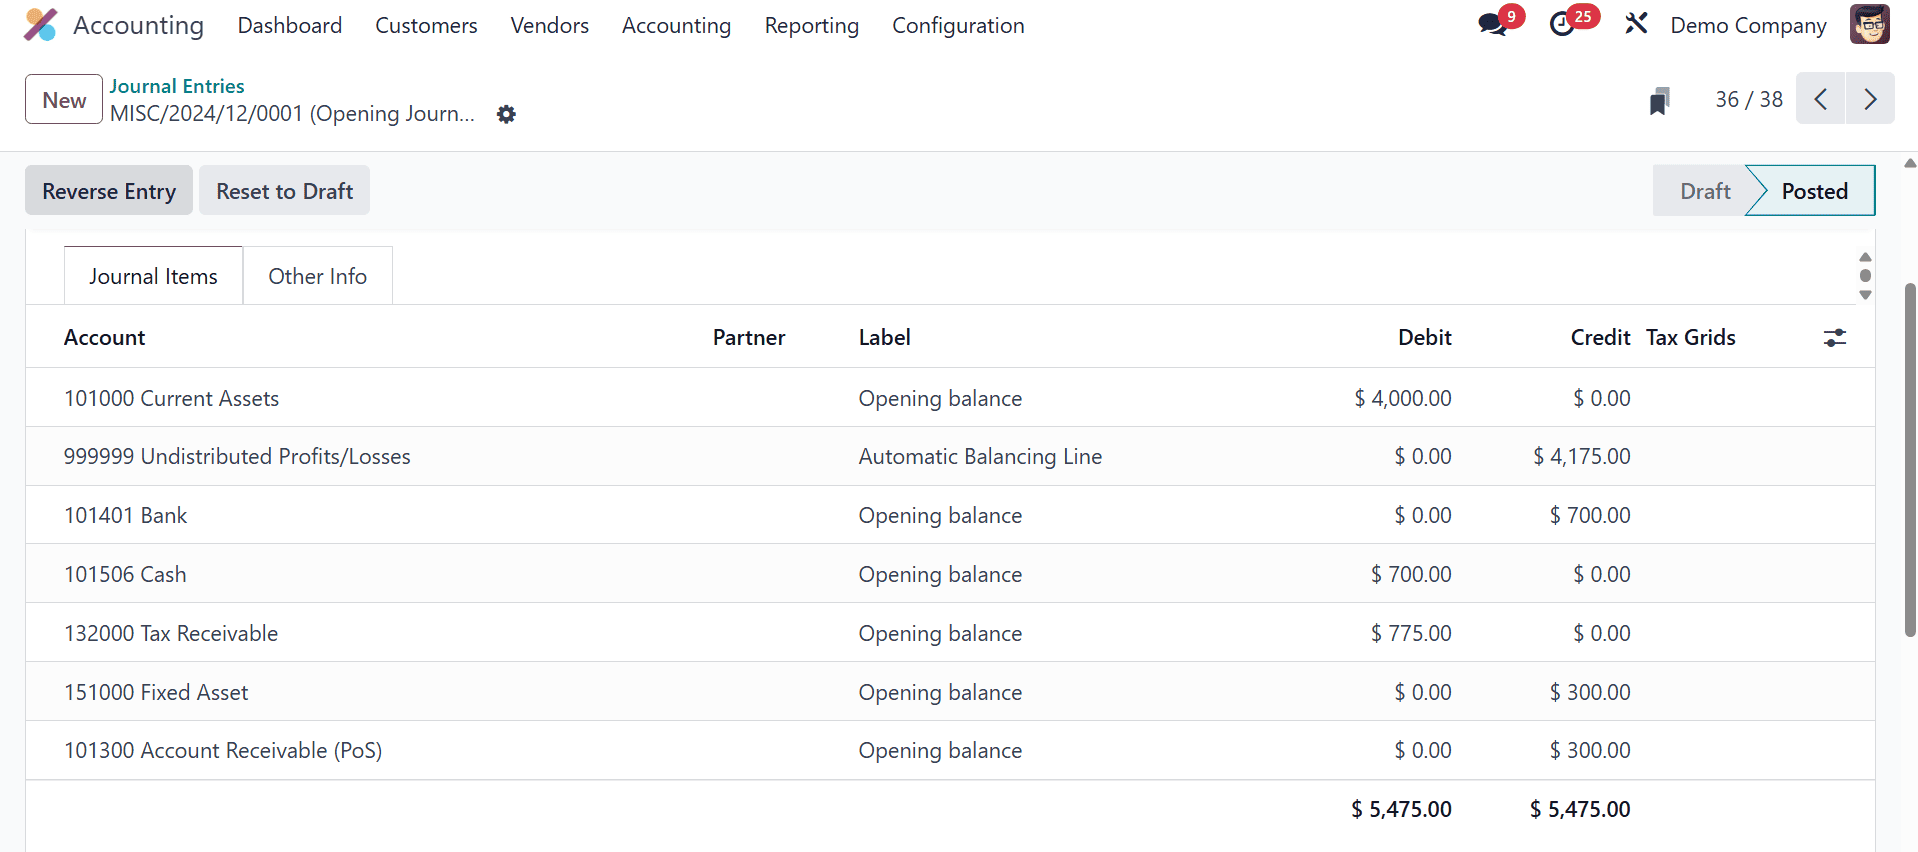
Task: Open the Accounting menu item
Action: click(x=676, y=26)
